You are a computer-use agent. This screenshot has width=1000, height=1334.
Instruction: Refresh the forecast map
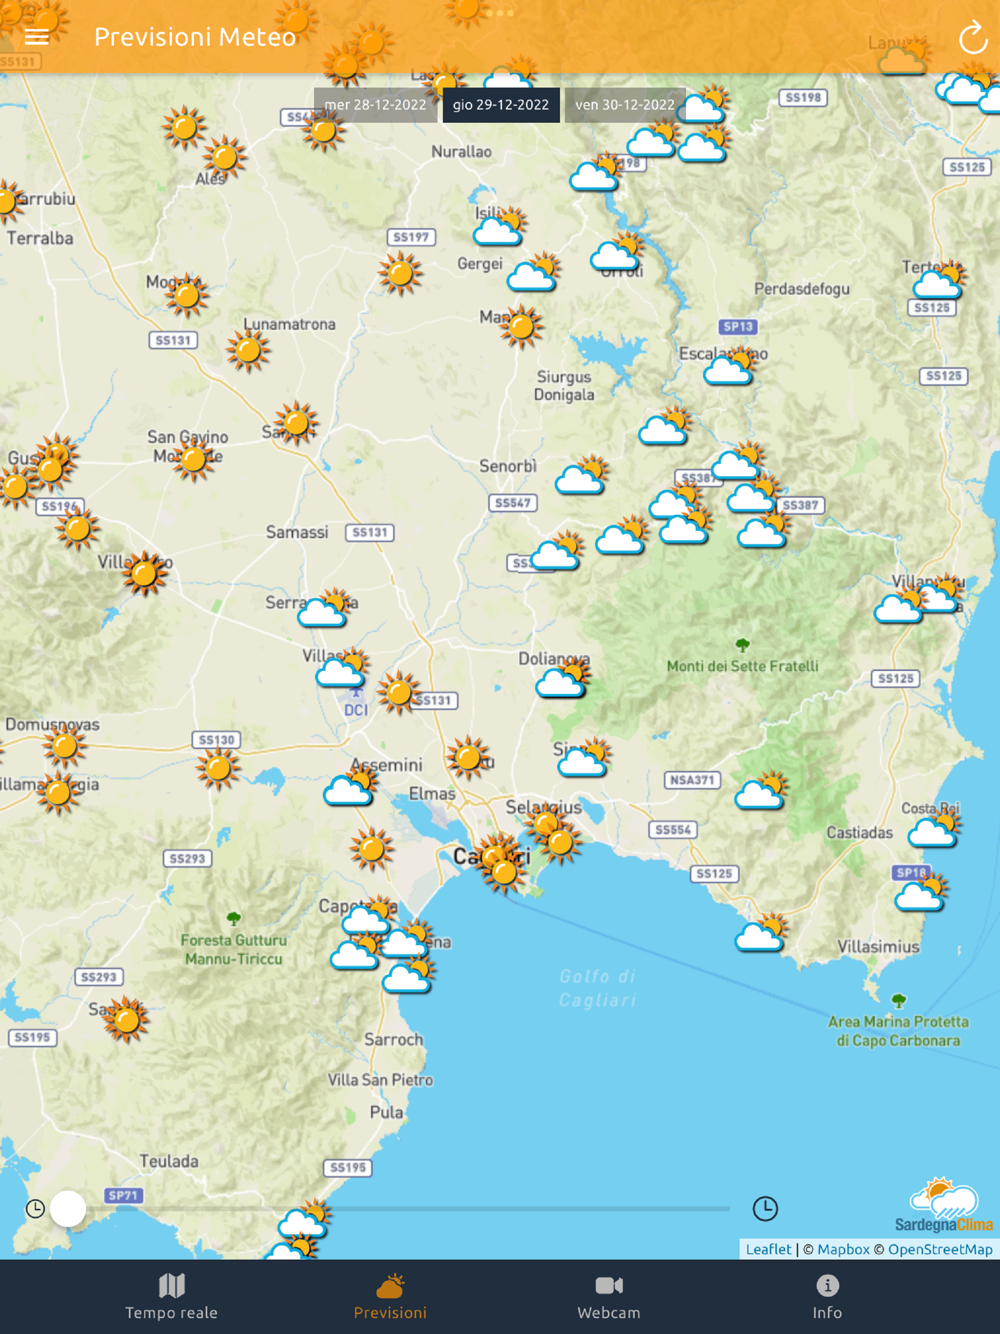[x=972, y=38]
